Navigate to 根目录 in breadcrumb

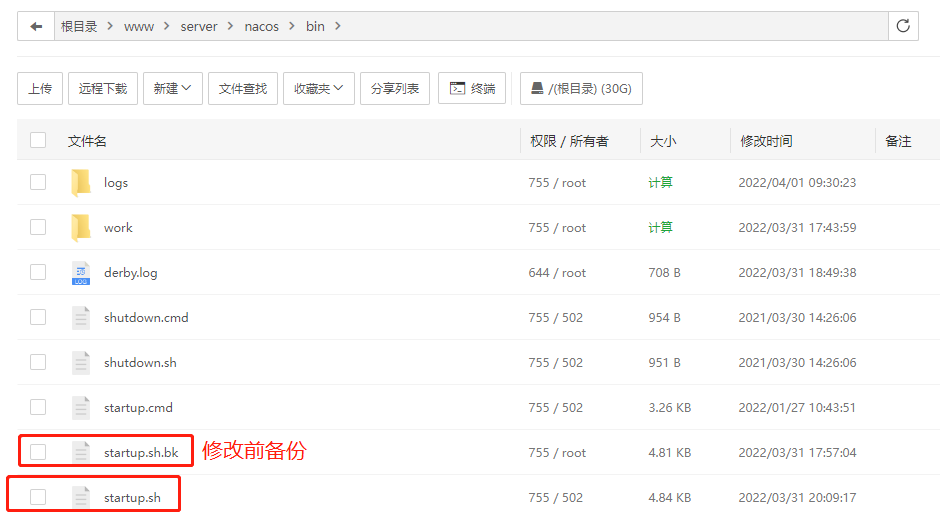tap(79, 26)
